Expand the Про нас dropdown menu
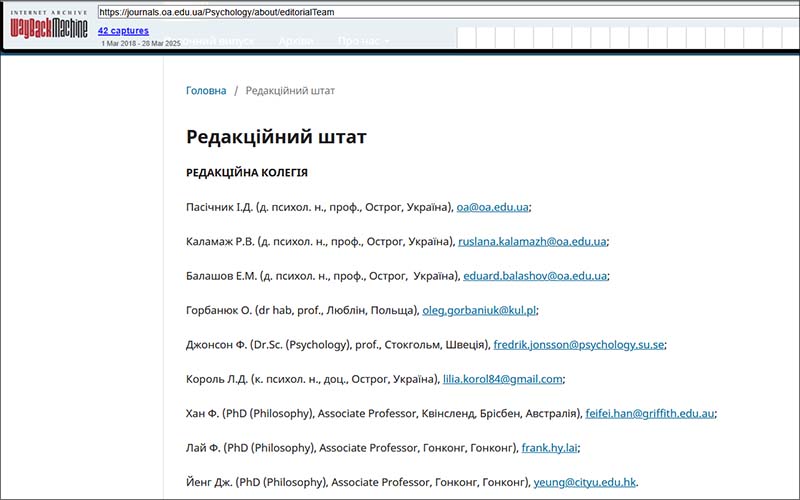The width and height of the screenshot is (800, 500). pyautogui.click(x=363, y=41)
